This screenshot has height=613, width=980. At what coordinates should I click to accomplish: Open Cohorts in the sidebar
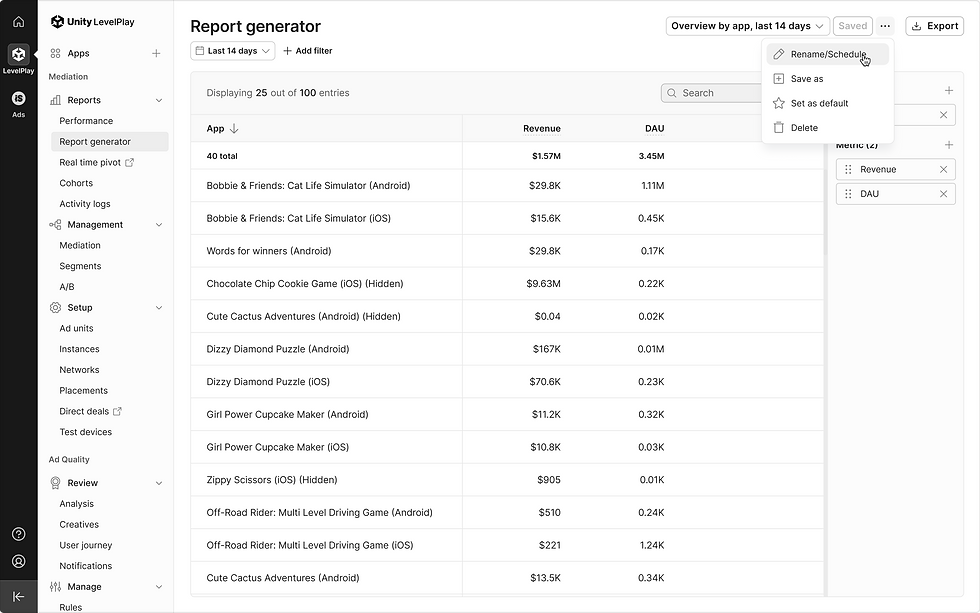pos(76,183)
